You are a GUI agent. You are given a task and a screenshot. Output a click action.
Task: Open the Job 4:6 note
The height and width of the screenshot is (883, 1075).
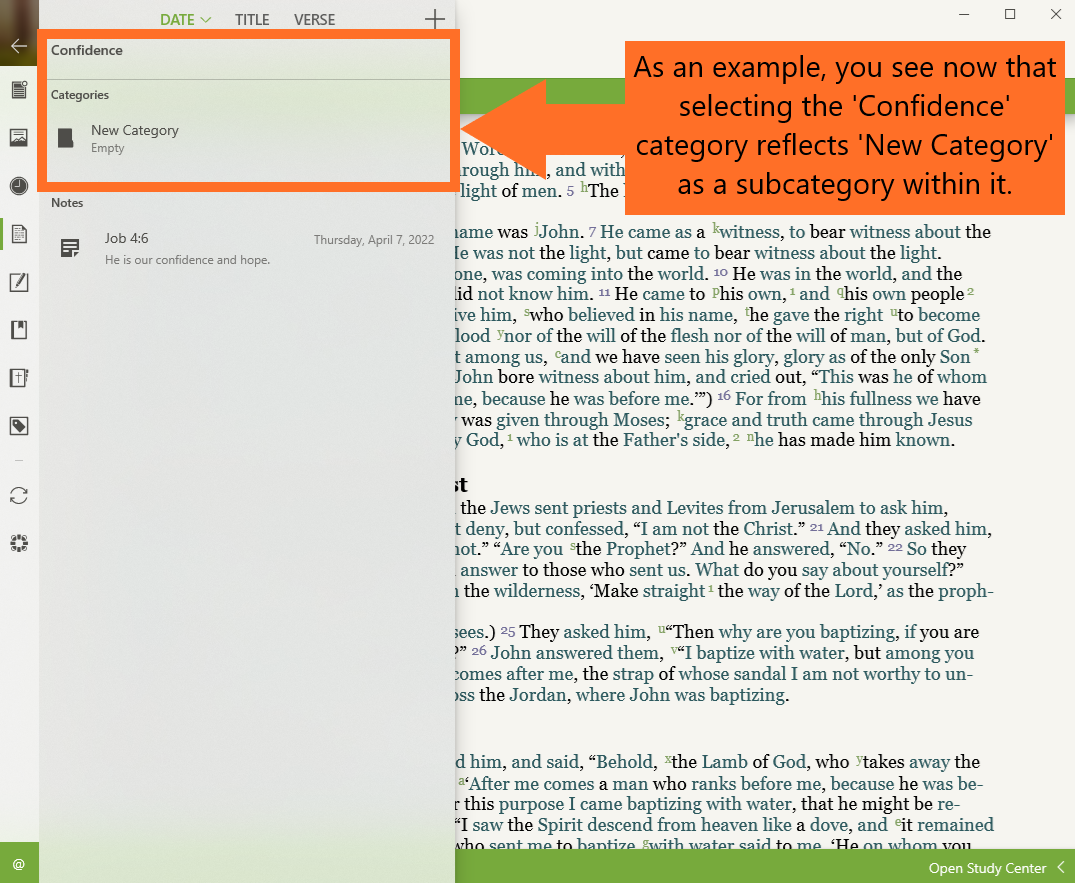[186, 248]
